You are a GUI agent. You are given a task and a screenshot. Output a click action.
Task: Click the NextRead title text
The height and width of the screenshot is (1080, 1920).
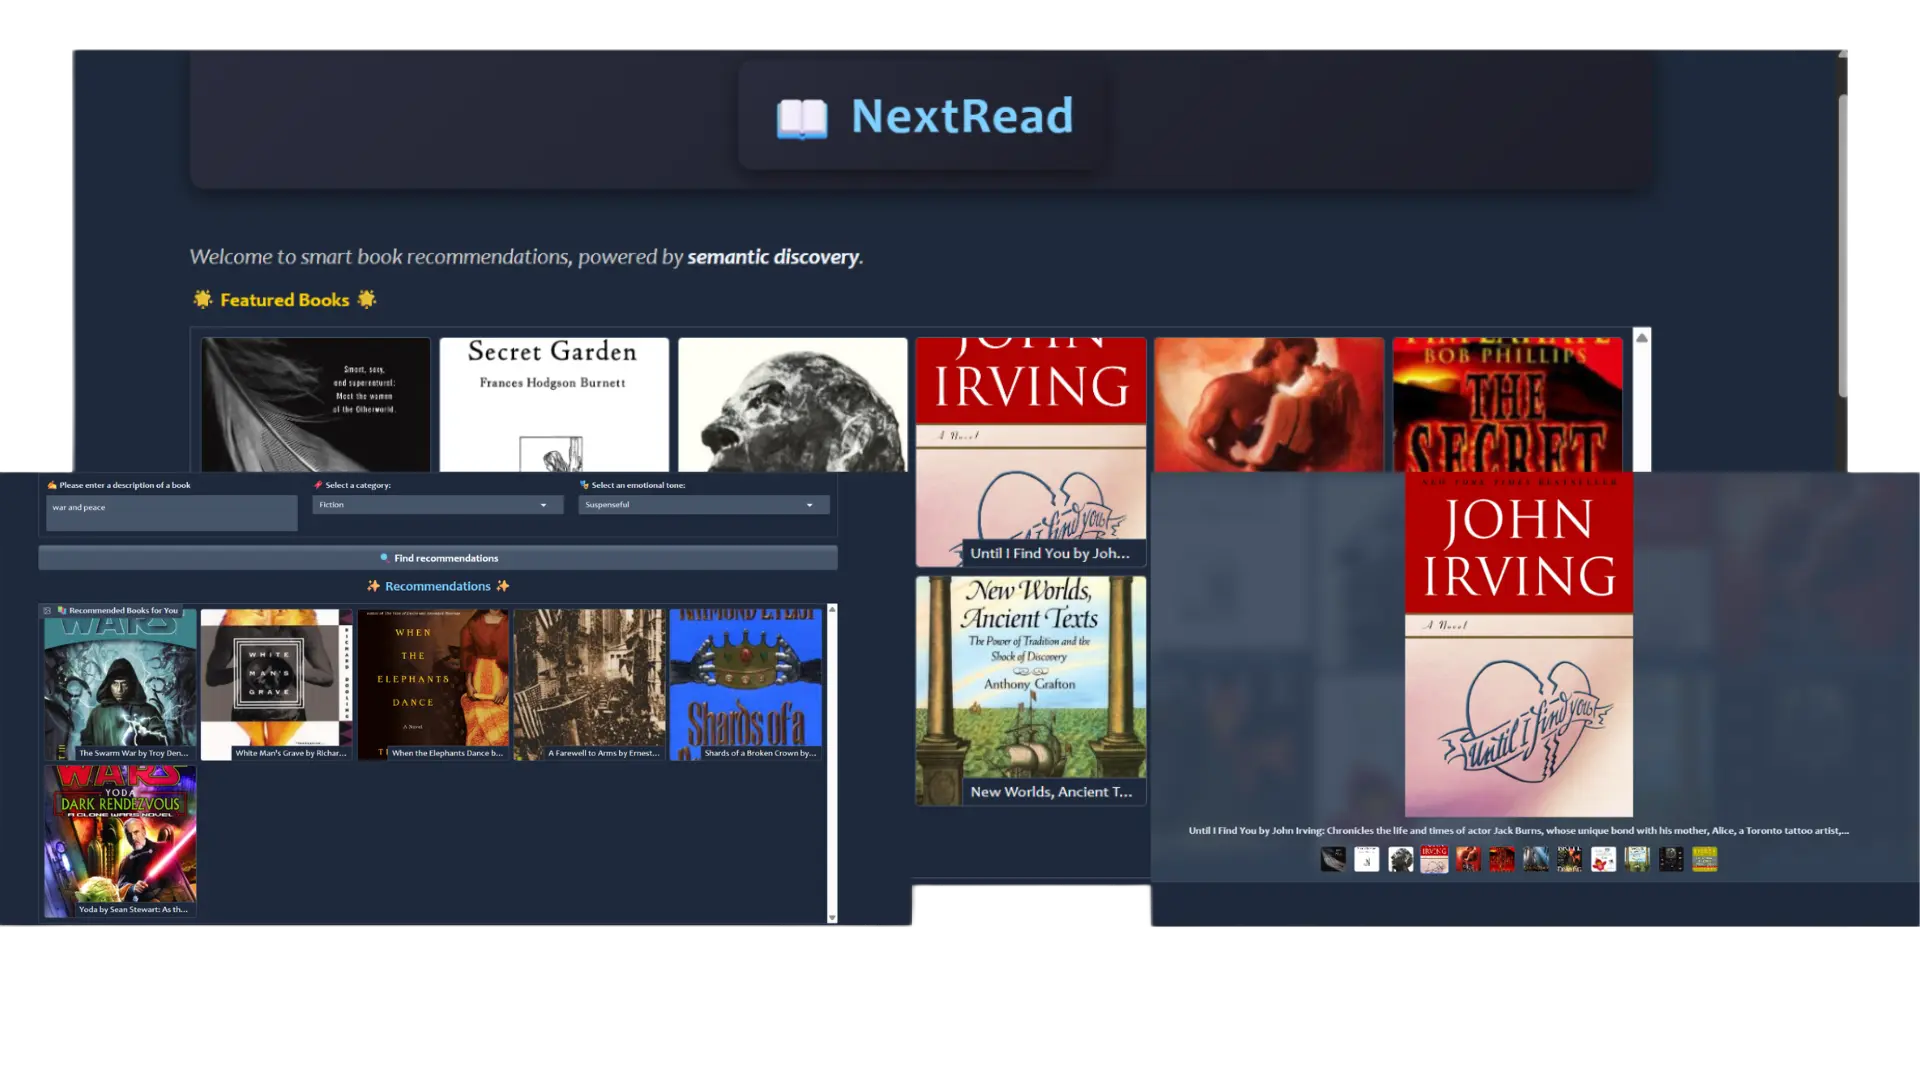coord(962,116)
